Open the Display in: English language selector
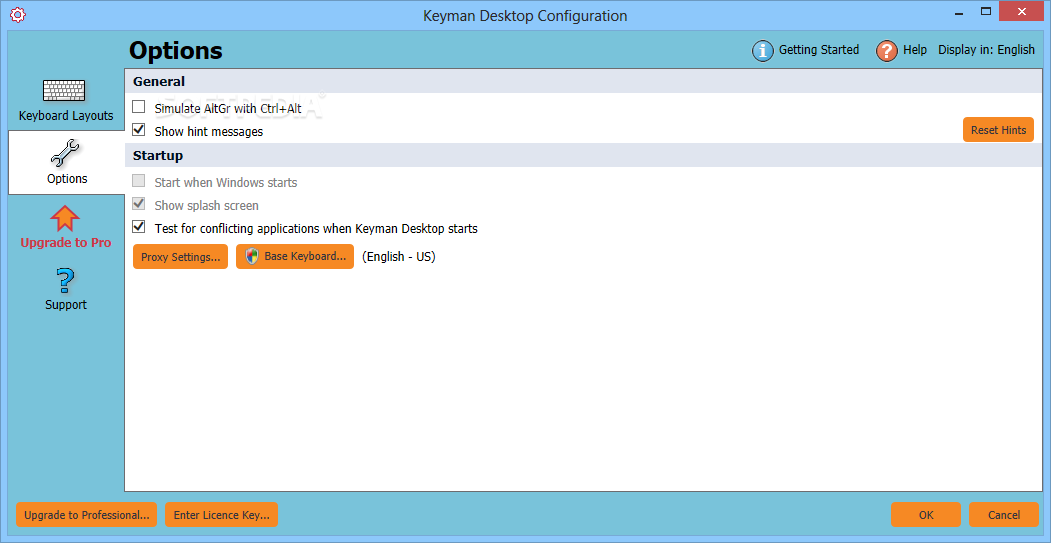This screenshot has height=543, width=1051. (x=986, y=50)
